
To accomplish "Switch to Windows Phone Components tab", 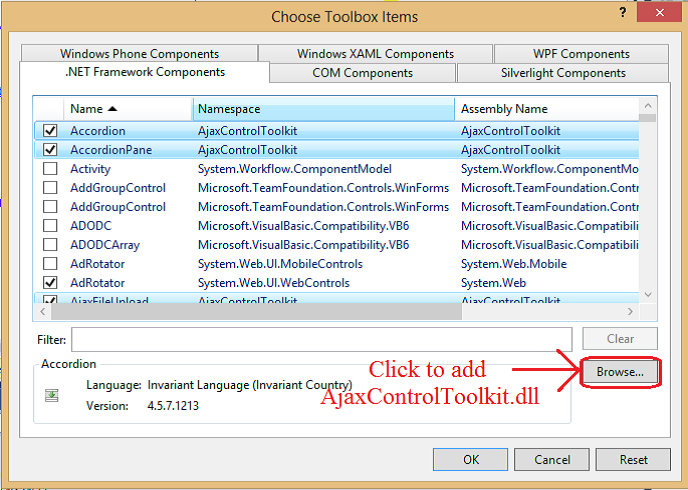I will click(139, 54).
